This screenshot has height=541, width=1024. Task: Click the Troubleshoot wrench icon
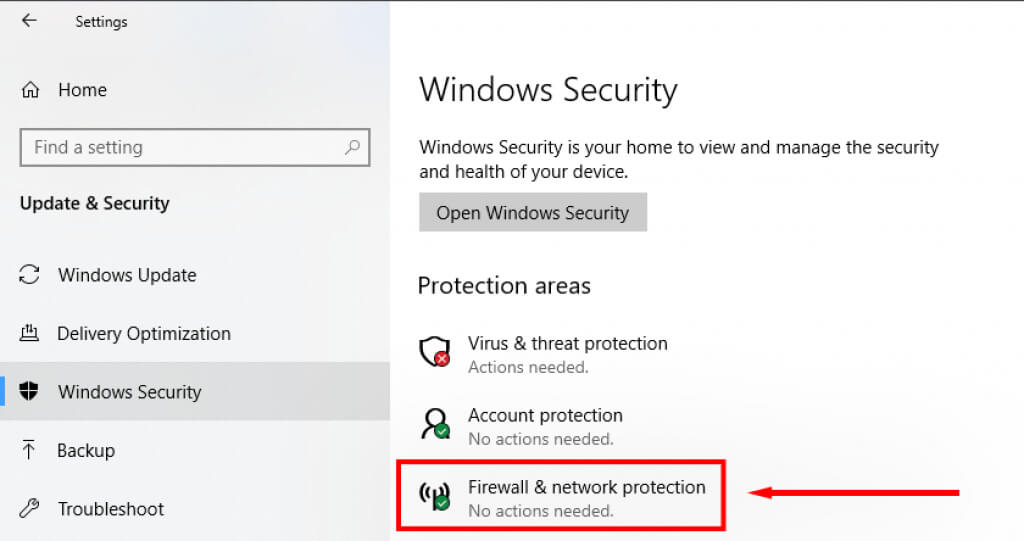pyautogui.click(x=30, y=508)
